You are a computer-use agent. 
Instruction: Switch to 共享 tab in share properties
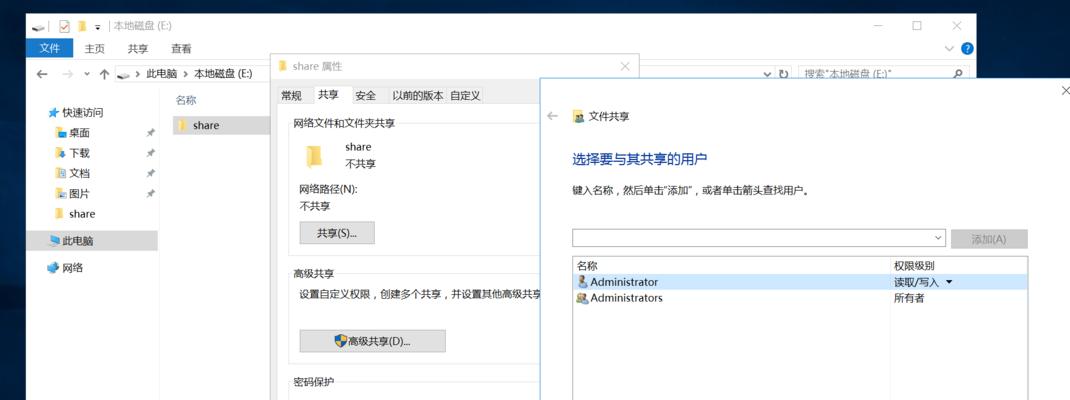click(x=328, y=95)
